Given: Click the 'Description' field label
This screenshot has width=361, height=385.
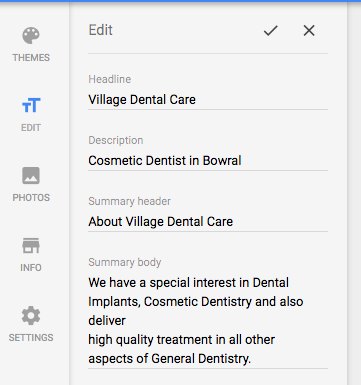Looking at the screenshot, I should tap(116, 140).
